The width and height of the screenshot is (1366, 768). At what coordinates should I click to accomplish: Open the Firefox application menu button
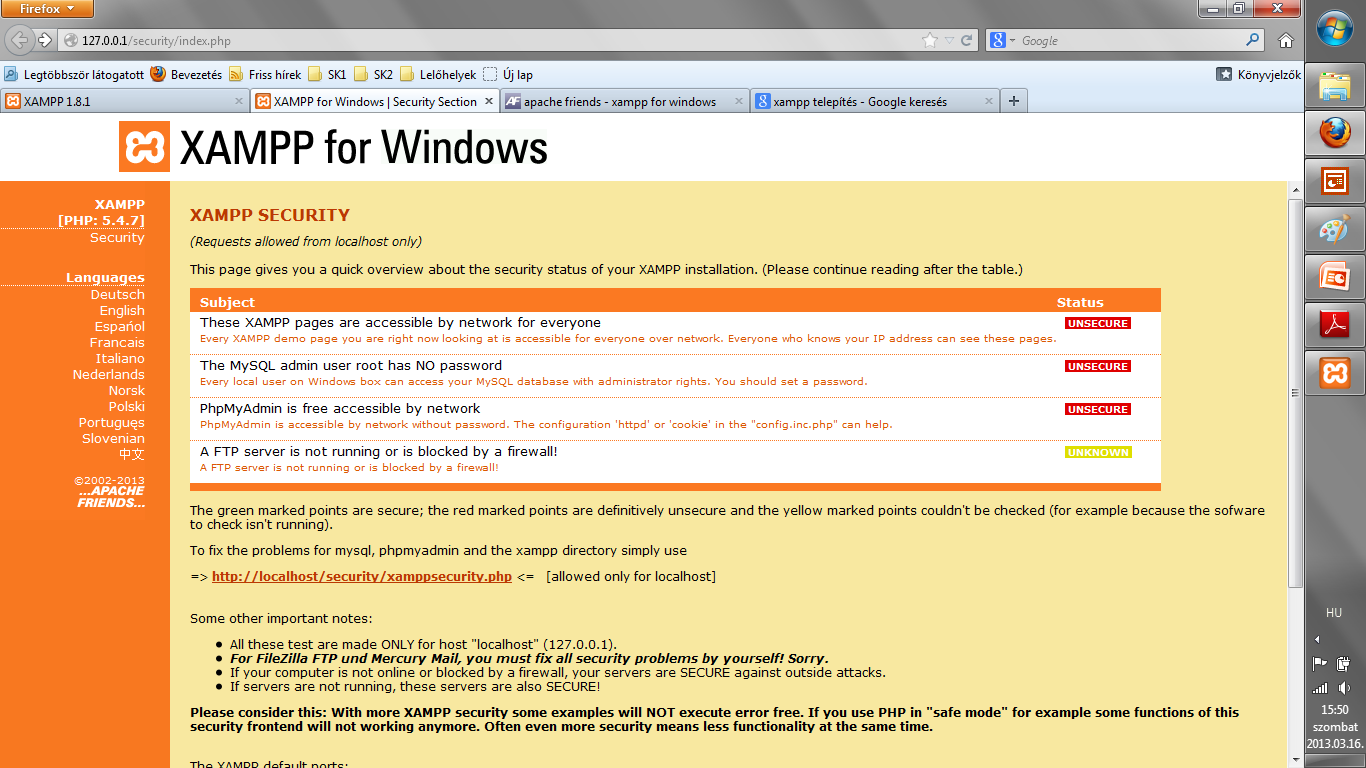pyautogui.click(x=47, y=9)
